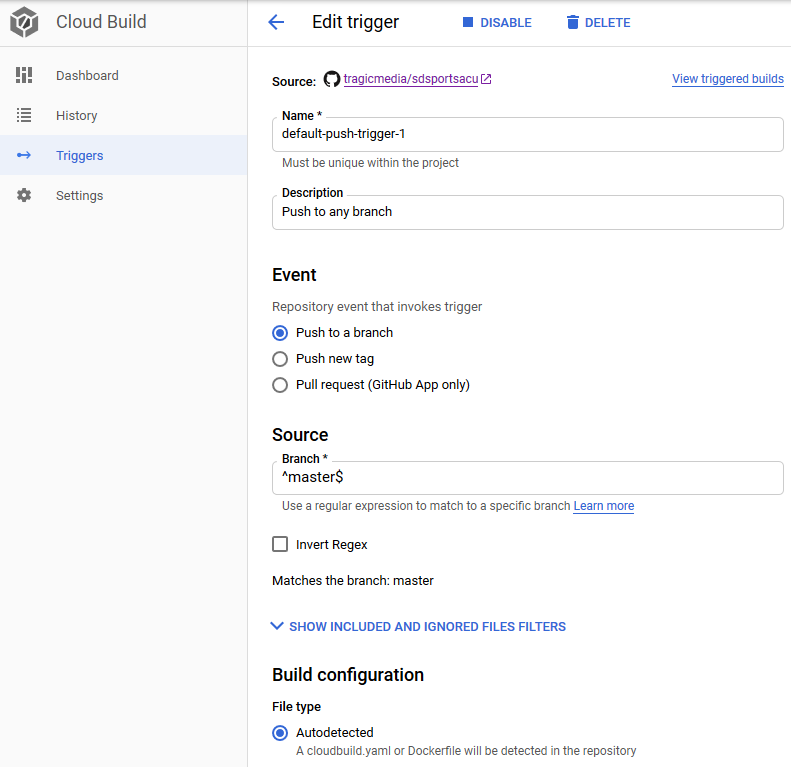Click the trash icon next to DELETE
791x767 pixels.
tap(573, 22)
